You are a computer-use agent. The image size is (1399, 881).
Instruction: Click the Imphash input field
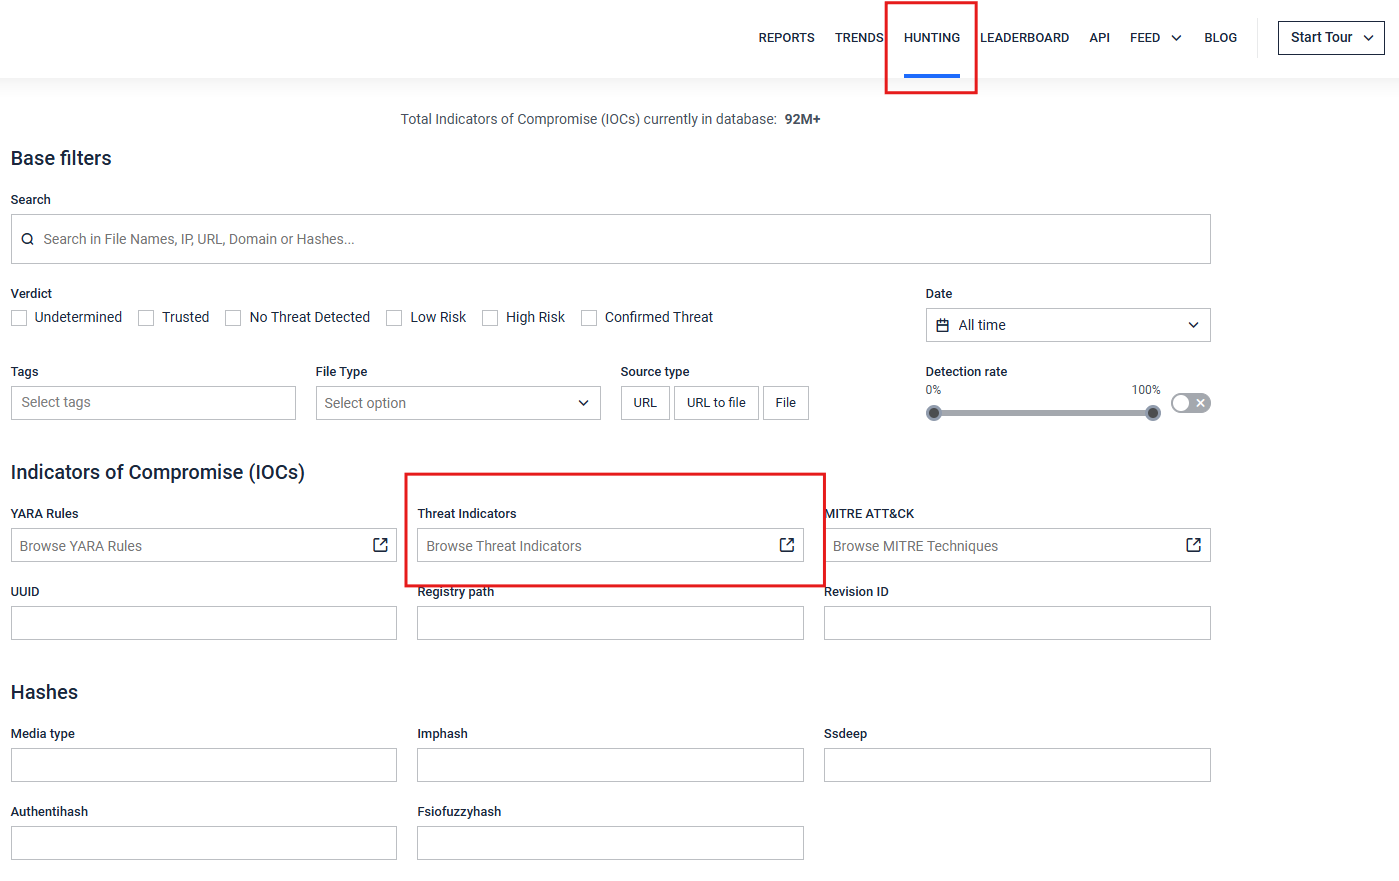coord(610,765)
